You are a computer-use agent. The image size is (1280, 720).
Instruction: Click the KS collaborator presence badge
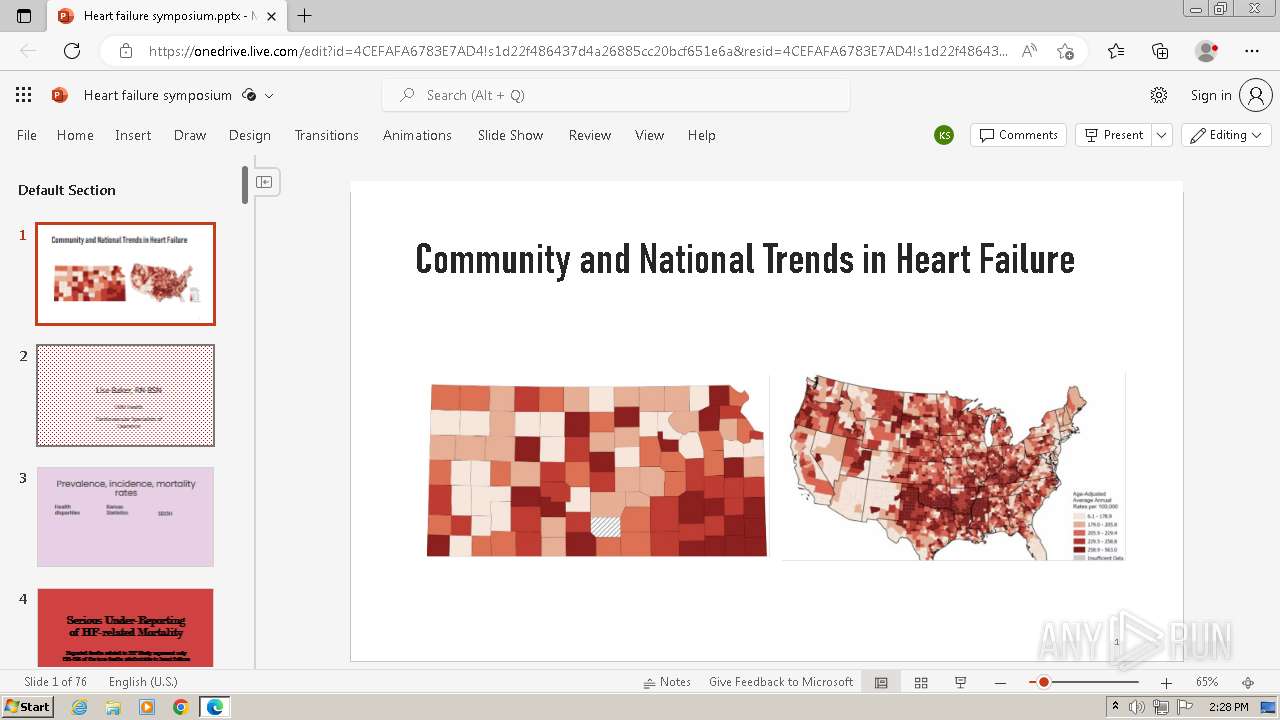(944, 135)
